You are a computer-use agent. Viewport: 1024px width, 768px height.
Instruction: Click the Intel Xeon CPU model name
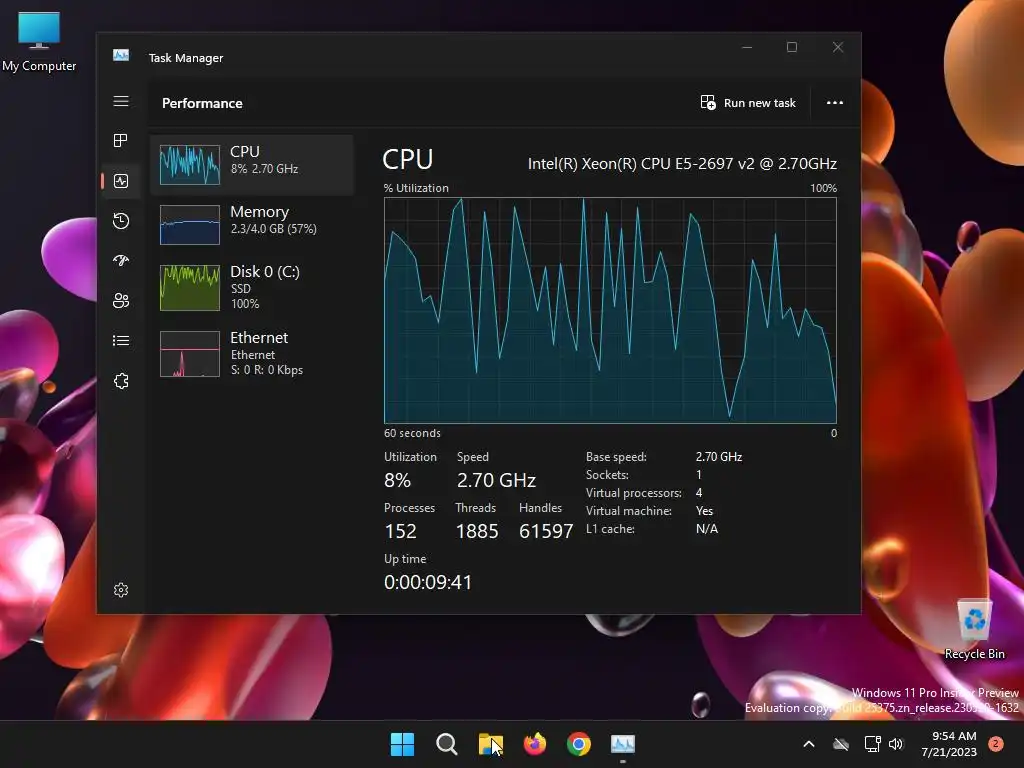682,163
